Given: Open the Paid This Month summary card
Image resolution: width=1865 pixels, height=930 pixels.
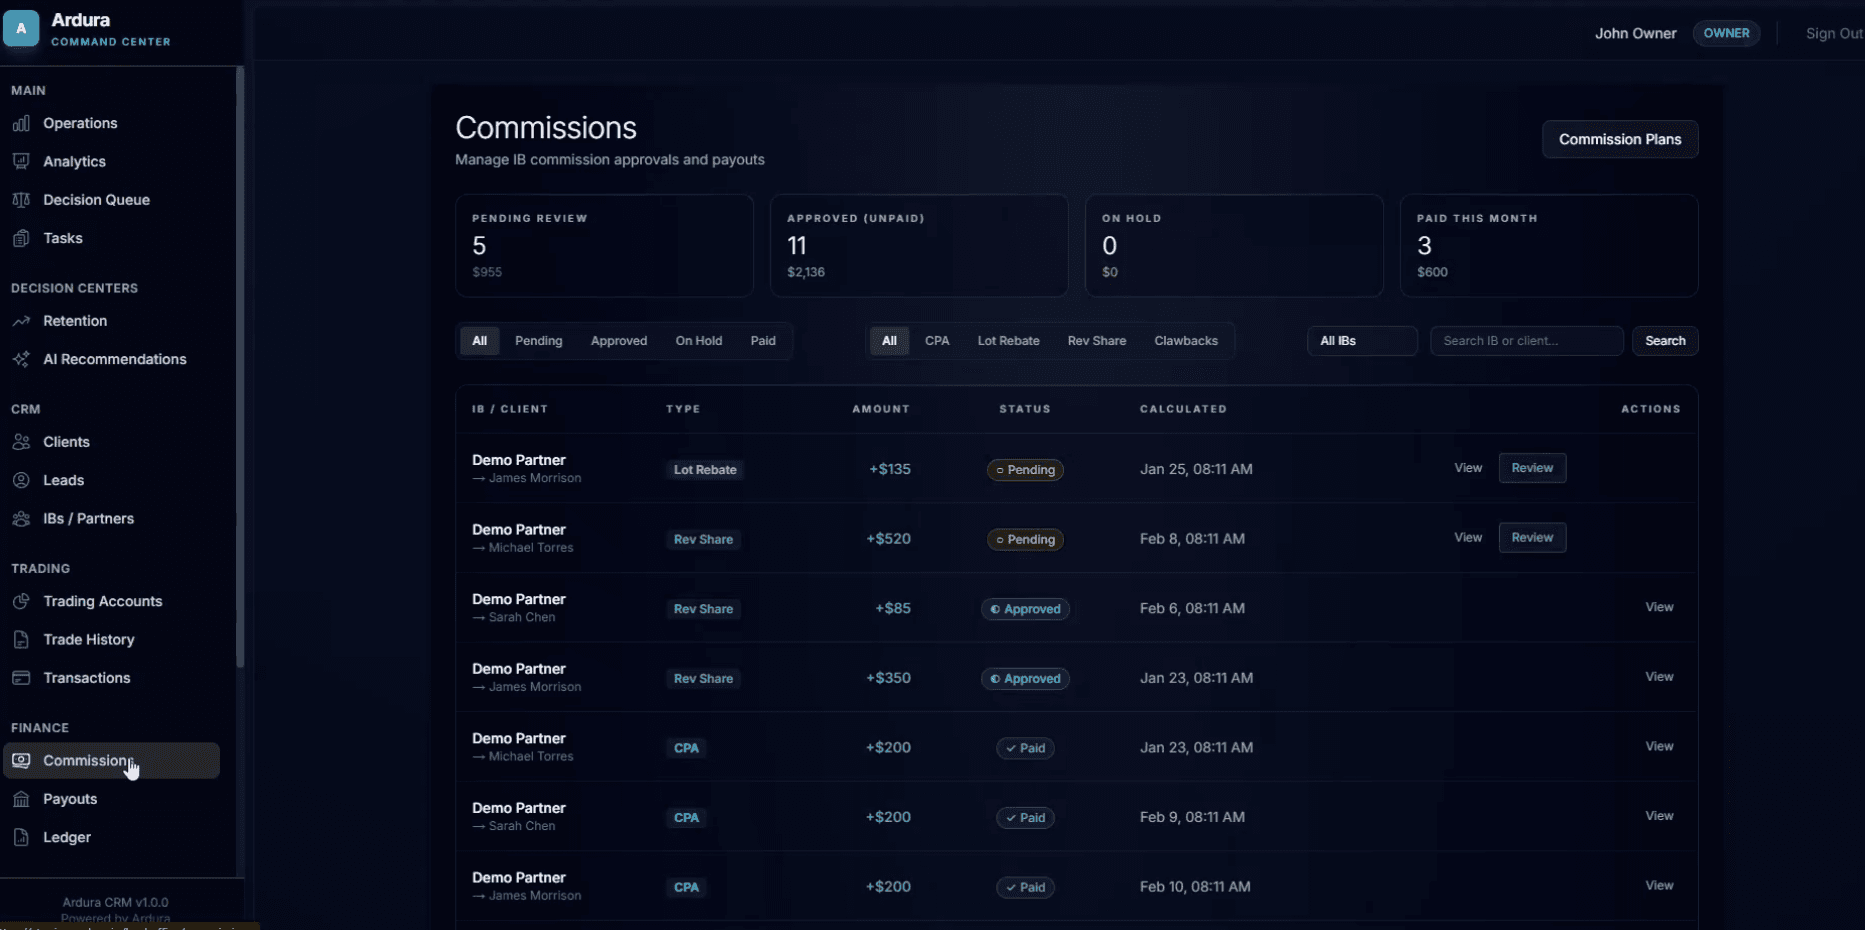Looking at the screenshot, I should coord(1549,246).
